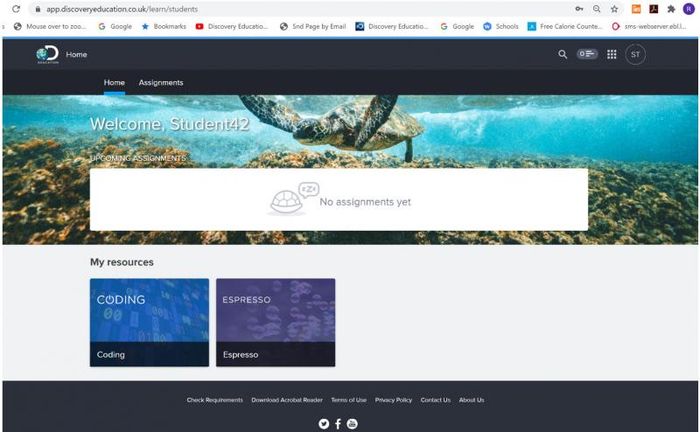Screen dimensions: 700x432
Task: Open the ST user profile avatar
Action: pyautogui.click(x=635, y=54)
